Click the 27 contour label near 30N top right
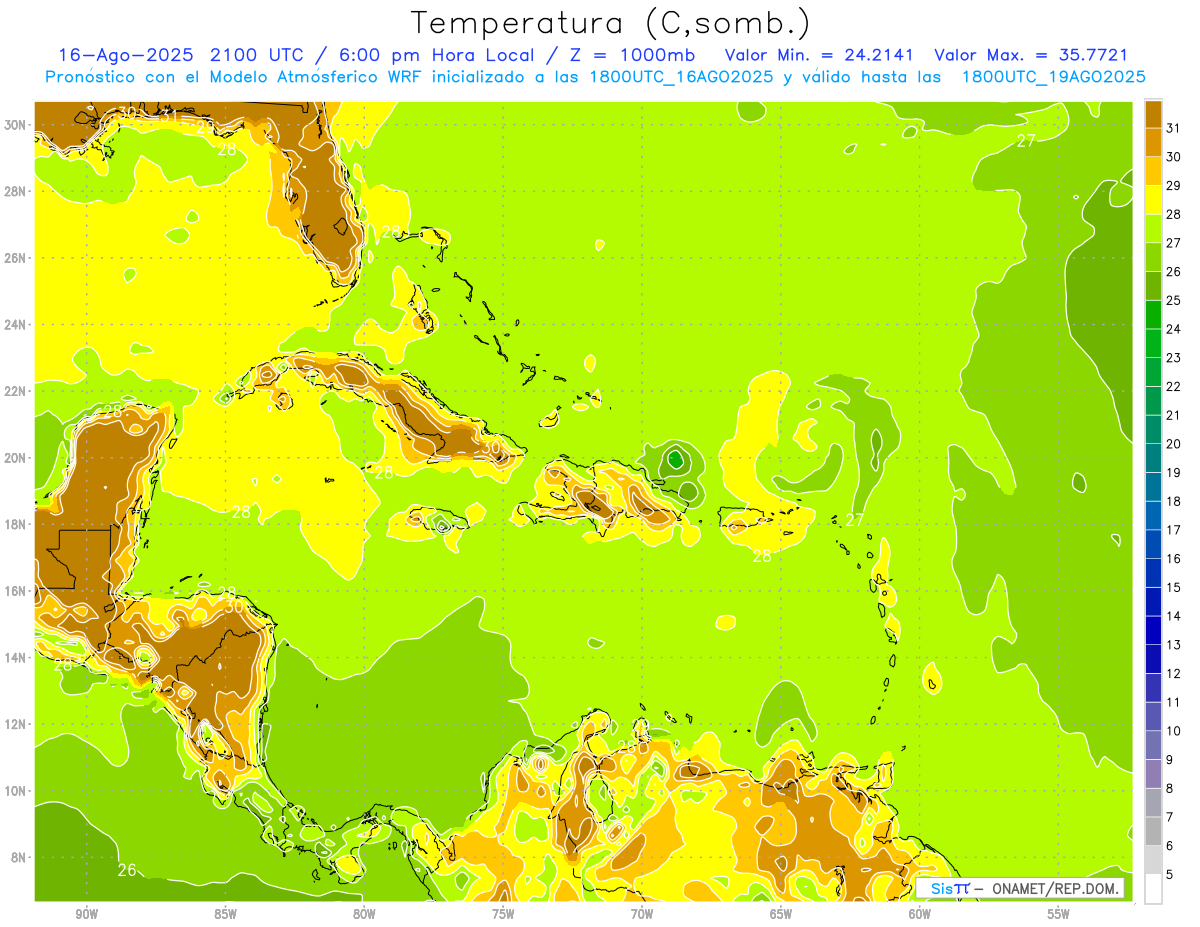 pos(1026,141)
